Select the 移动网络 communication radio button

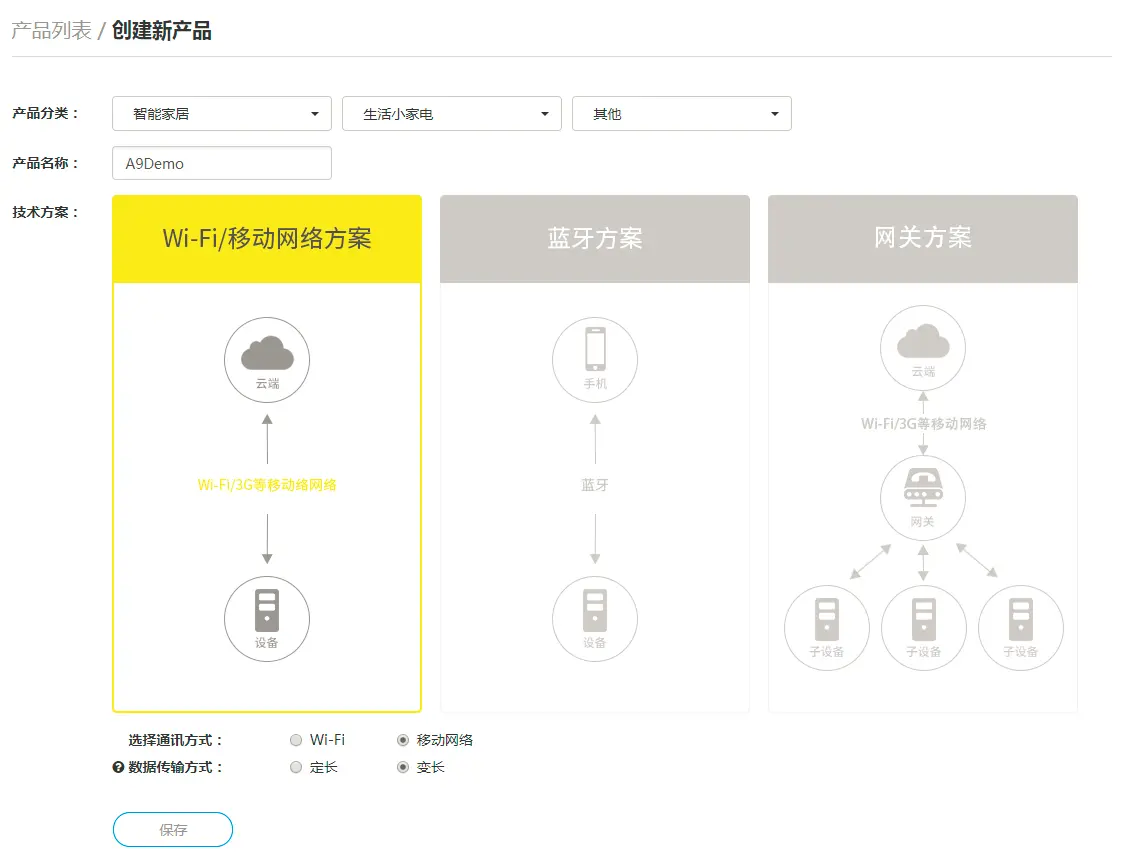point(403,740)
